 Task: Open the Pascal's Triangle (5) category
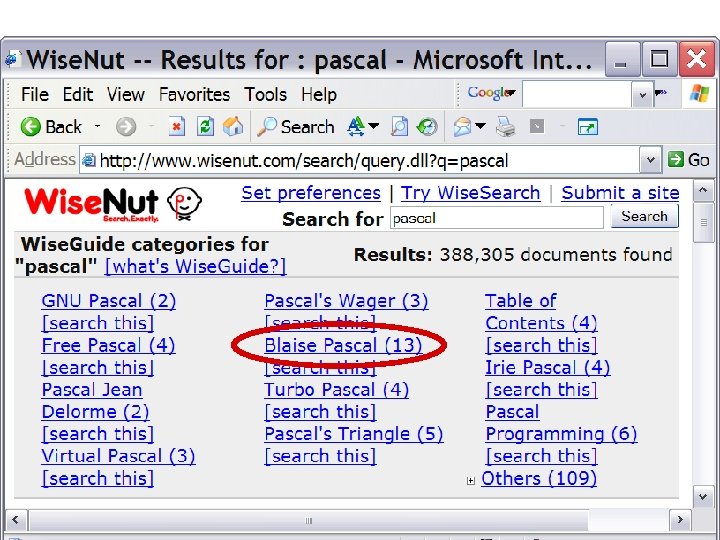pyautogui.click(x=354, y=434)
